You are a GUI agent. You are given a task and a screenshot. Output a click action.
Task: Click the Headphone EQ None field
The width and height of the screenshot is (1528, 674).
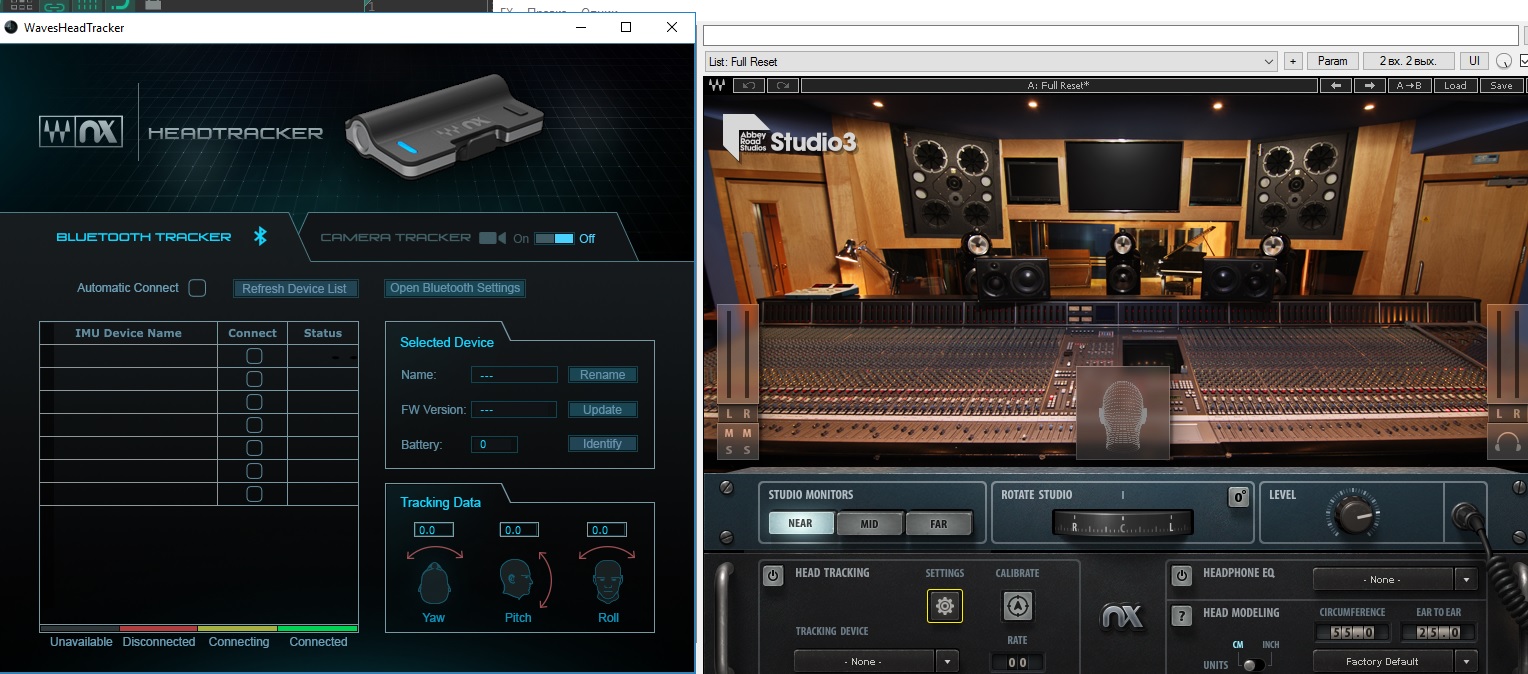(x=1383, y=579)
